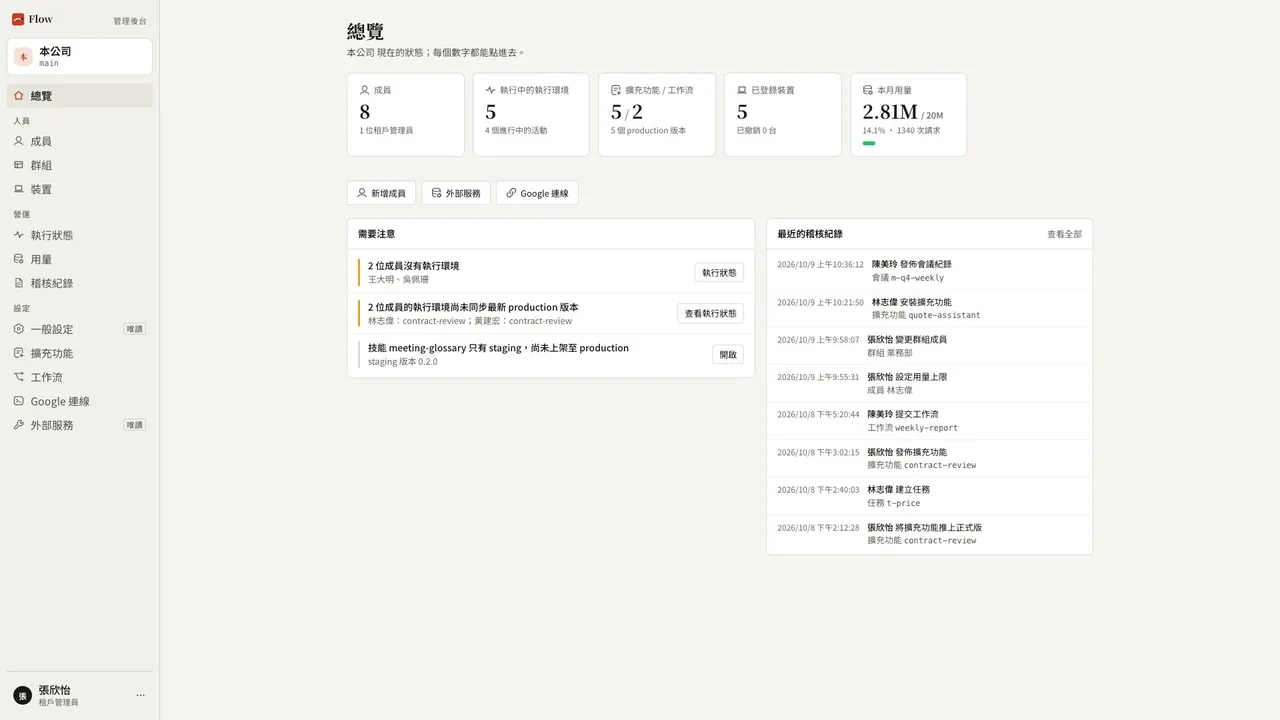
Task: Click the 執行狀態 button in 需要注意
Action: coord(719,272)
